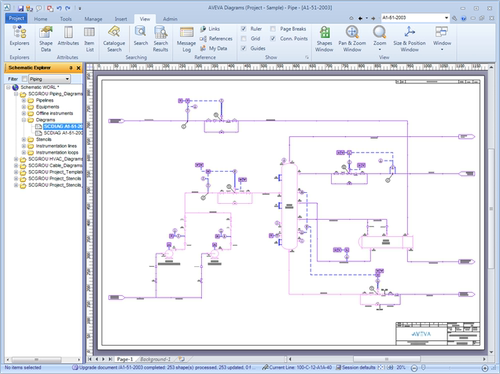Open the Size & Position Window
Image resolution: width=500 pixels, height=374 pixels.
[x=409, y=39]
